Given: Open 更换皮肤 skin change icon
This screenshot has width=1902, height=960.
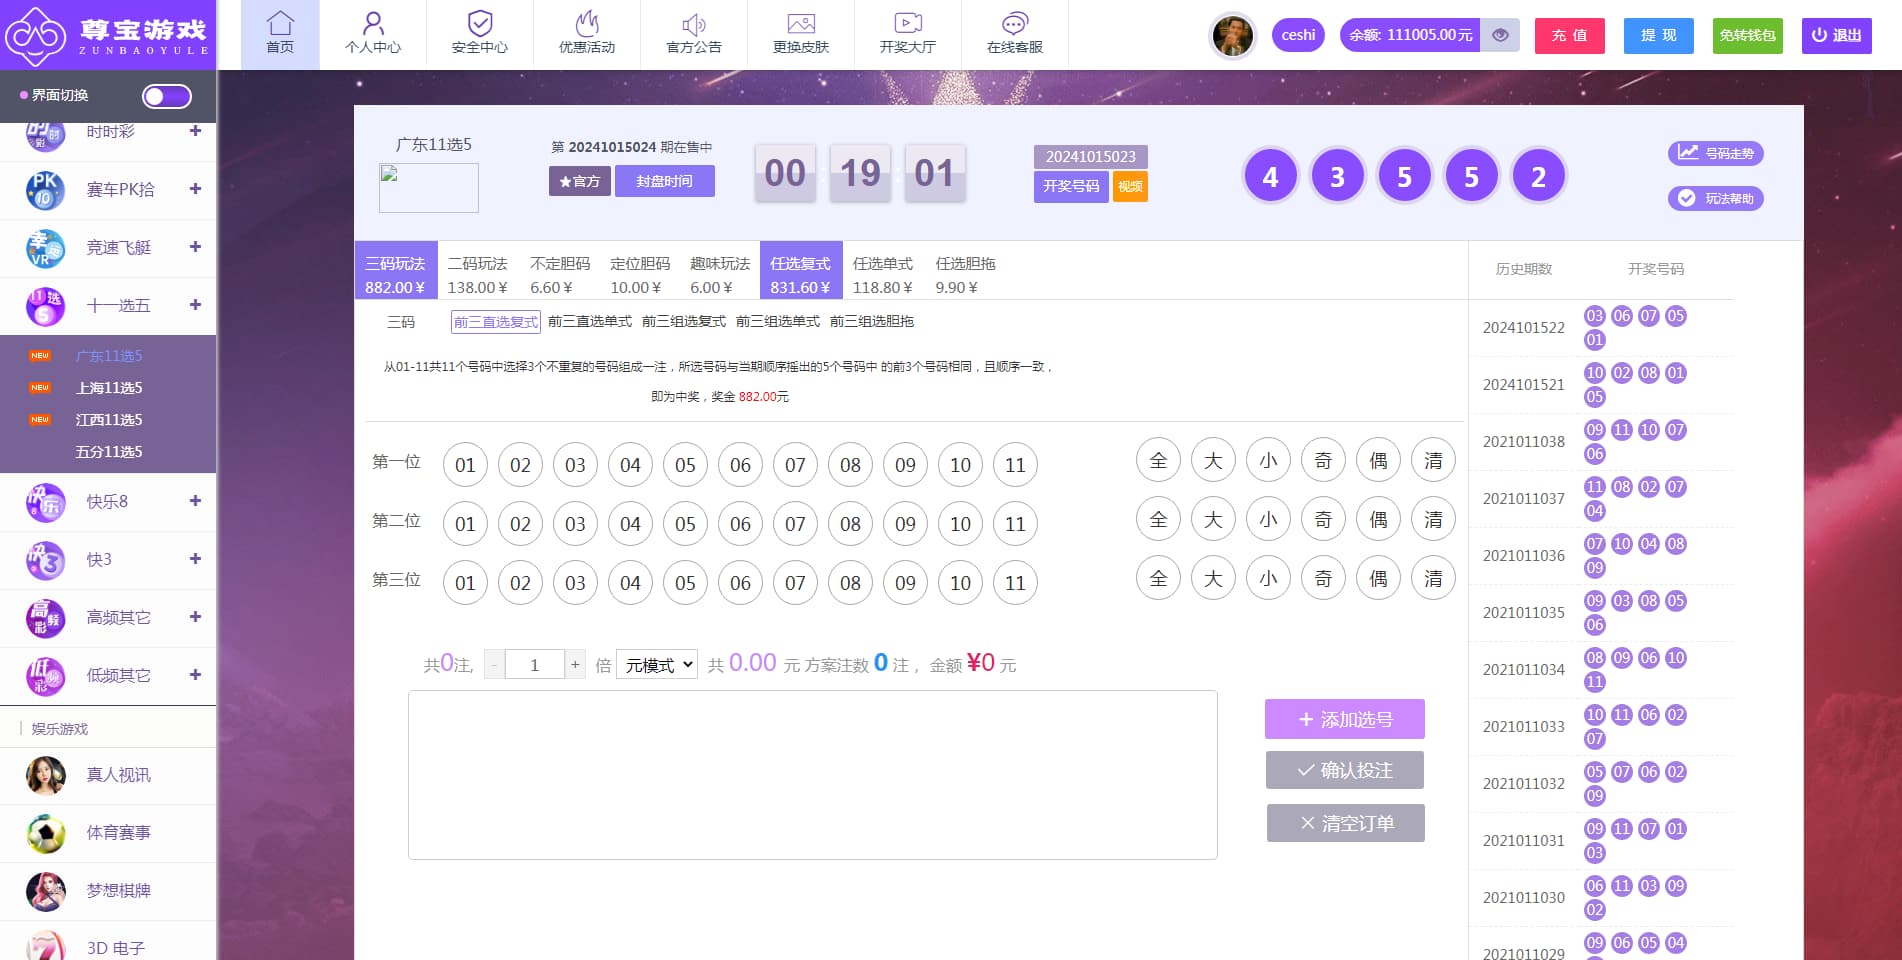Looking at the screenshot, I should click(x=801, y=24).
